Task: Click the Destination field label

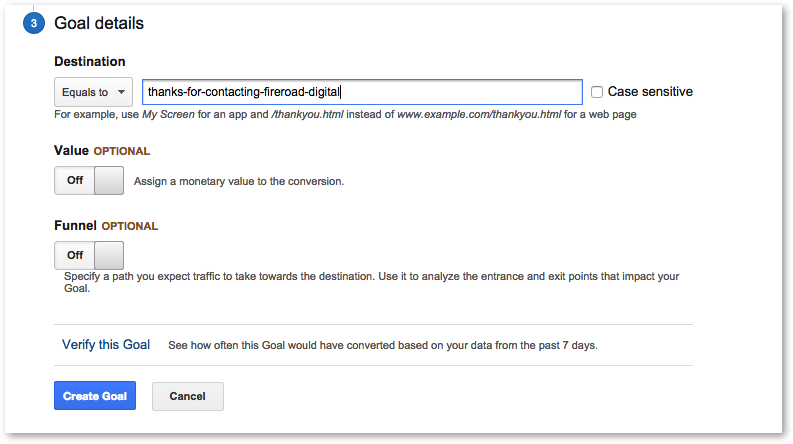Action: pyautogui.click(x=90, y=62)
